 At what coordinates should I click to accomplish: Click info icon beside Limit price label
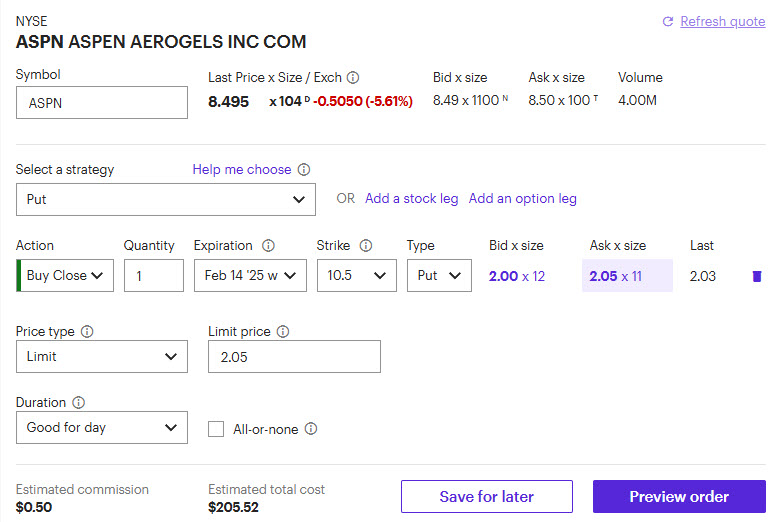click(283, 331)
